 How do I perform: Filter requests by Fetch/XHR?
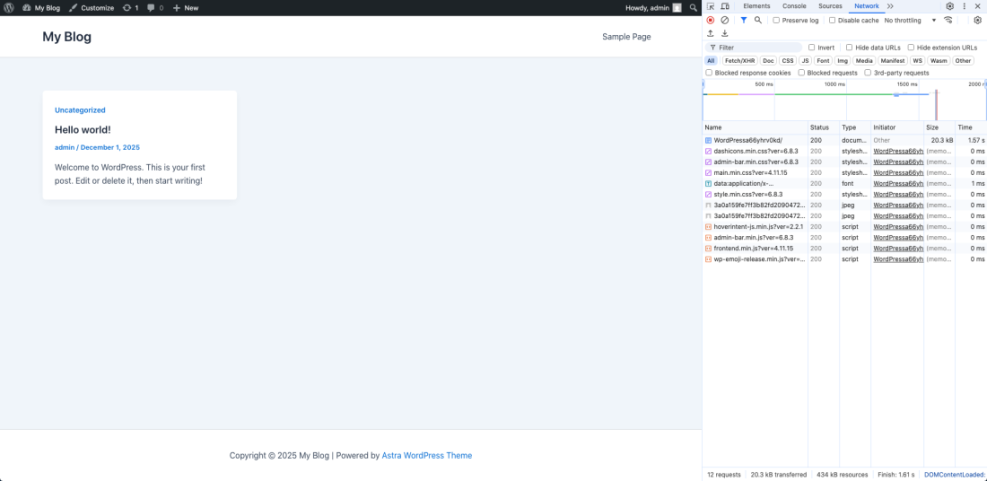739,60
